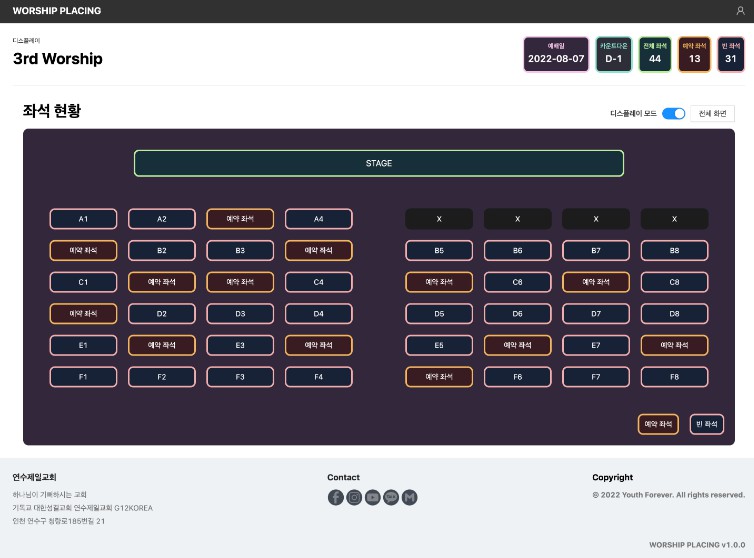Select seat C8

[674, 282]
